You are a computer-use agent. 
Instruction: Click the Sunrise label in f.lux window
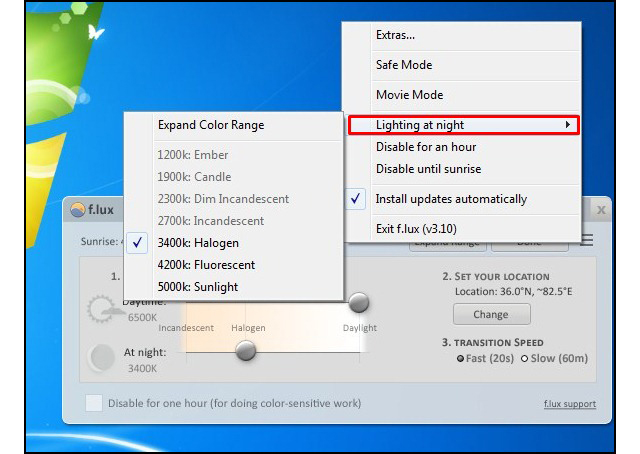(100, 242)
